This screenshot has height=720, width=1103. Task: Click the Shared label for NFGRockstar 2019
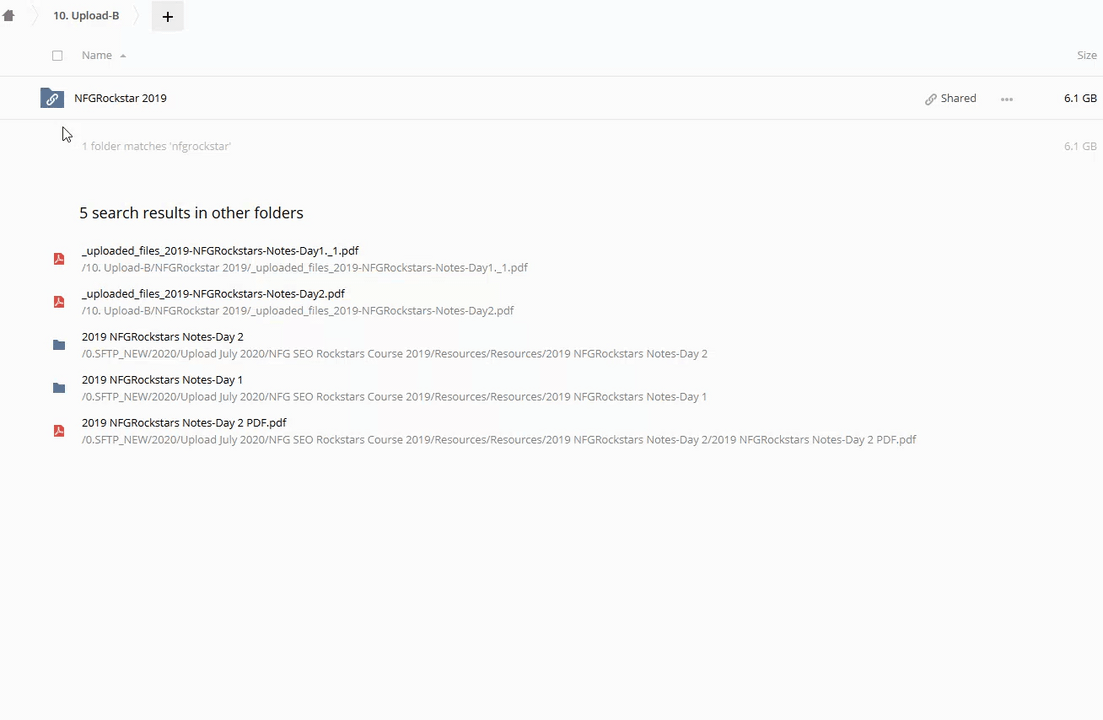point(958,98)
